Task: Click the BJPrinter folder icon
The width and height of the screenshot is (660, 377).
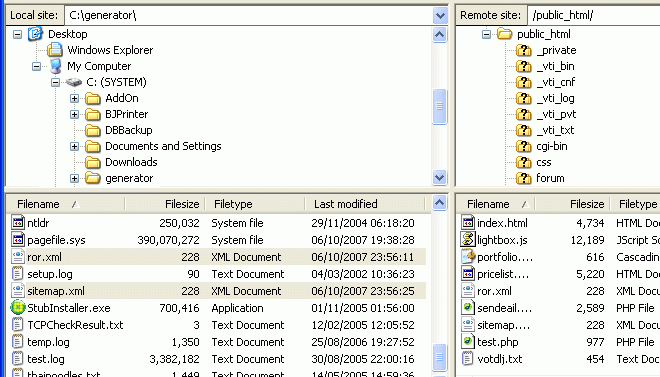Action: (x=93, y=114)
